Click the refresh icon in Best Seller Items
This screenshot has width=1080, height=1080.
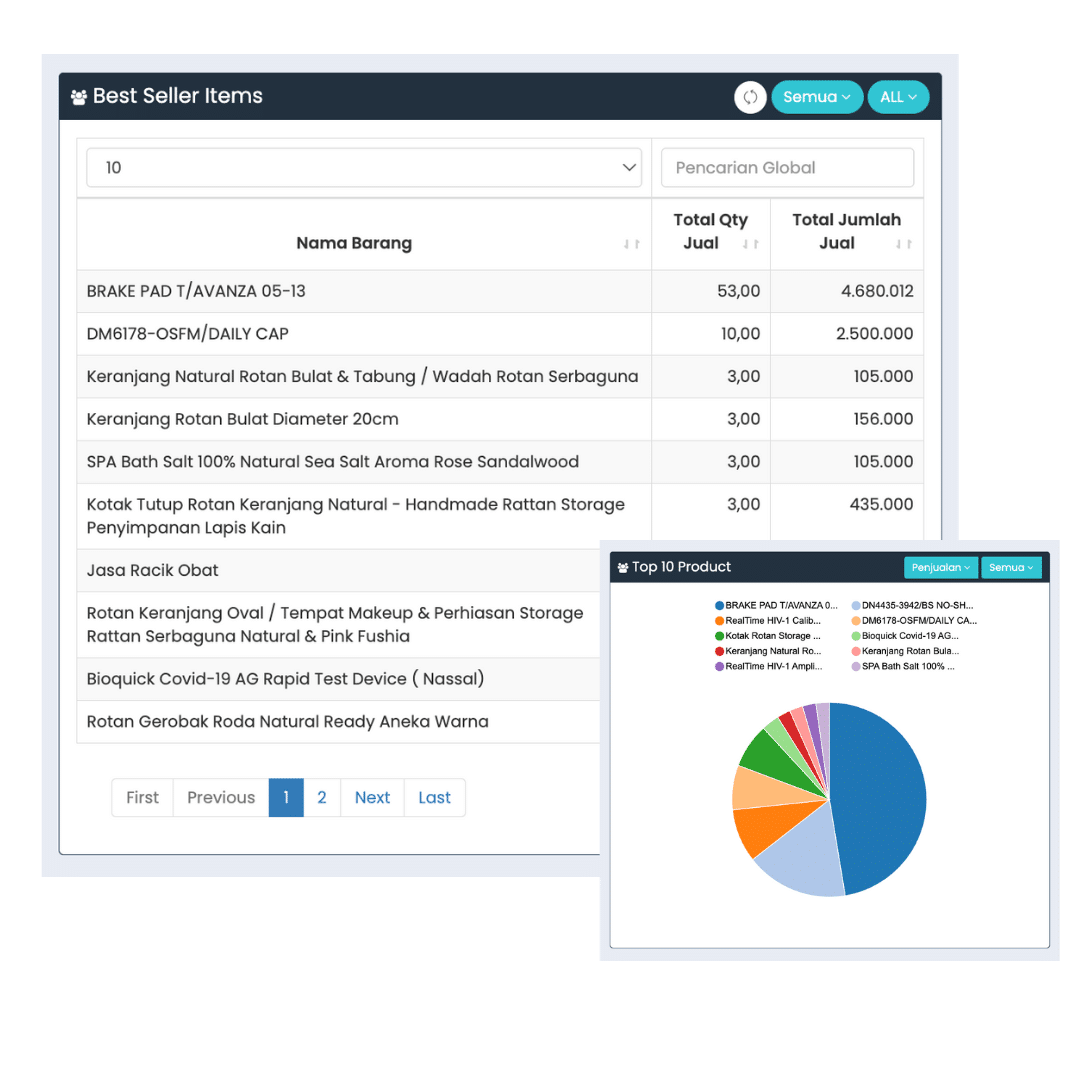pos(750,97)
